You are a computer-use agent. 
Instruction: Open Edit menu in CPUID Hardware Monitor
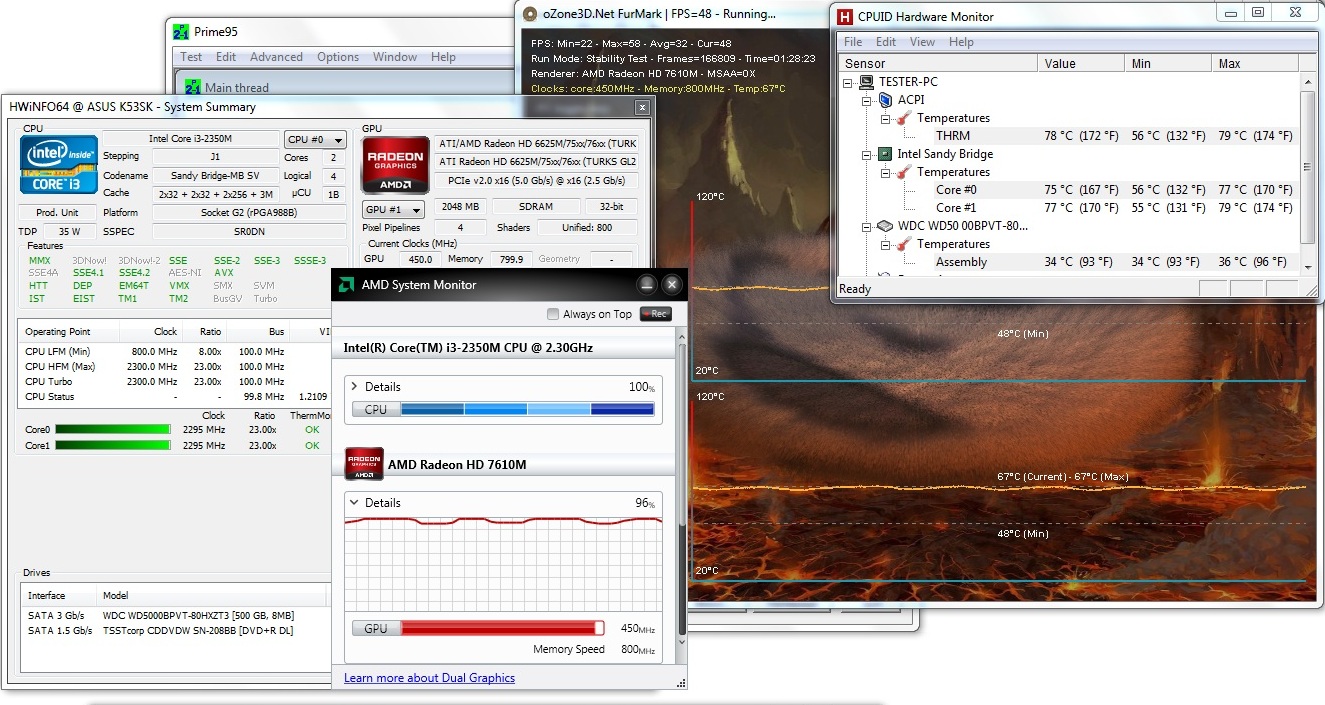coord(886,42)
